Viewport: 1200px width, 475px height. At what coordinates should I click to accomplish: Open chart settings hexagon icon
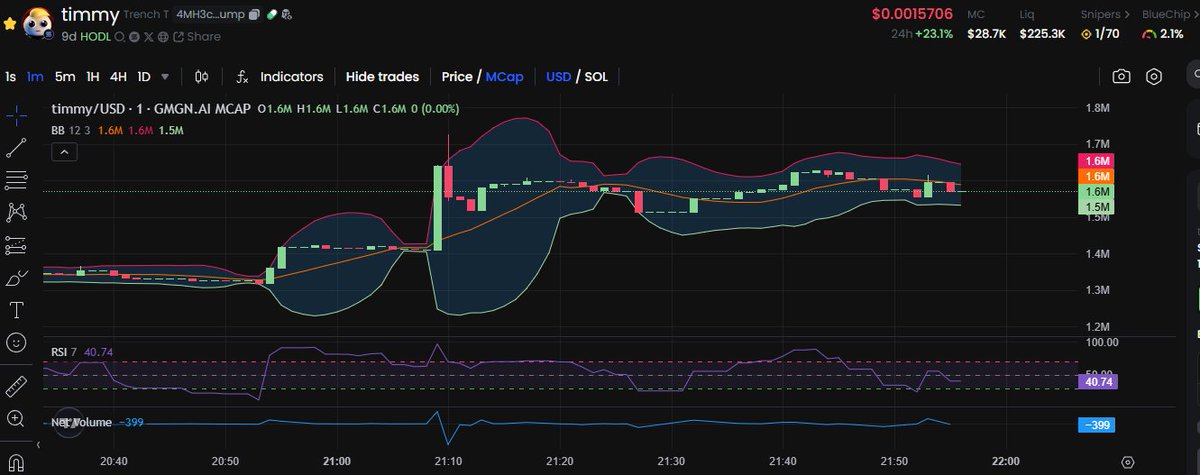pos(1154,77)
